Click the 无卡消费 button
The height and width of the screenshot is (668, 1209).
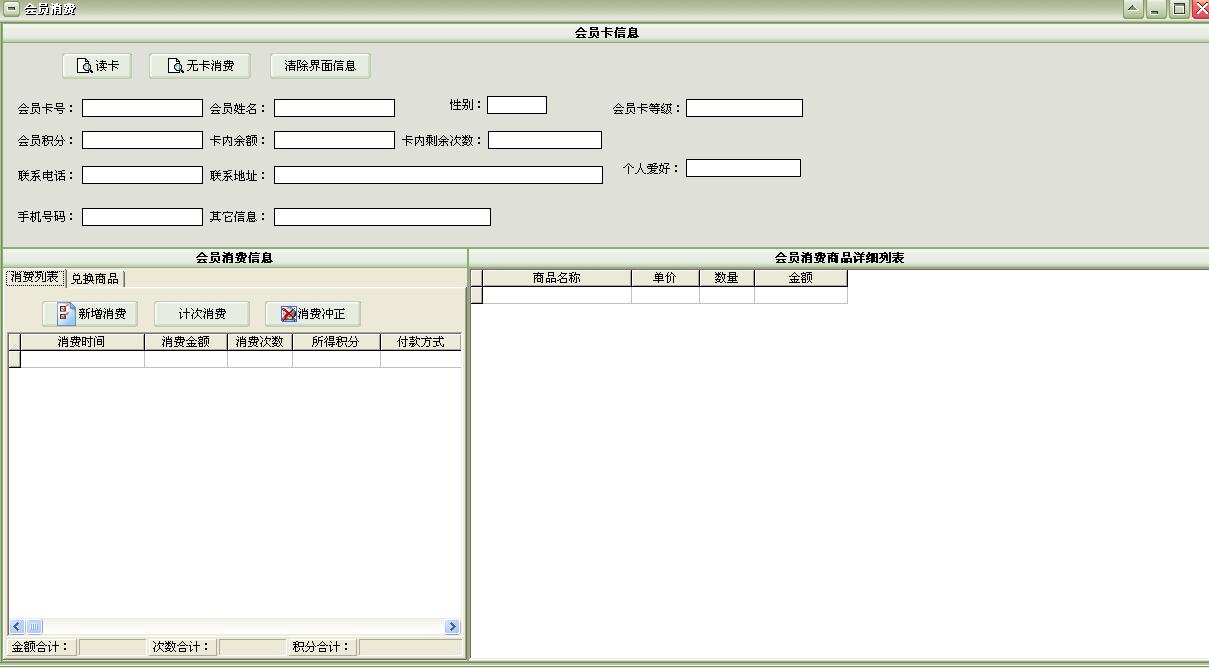(x=199, y=66)
